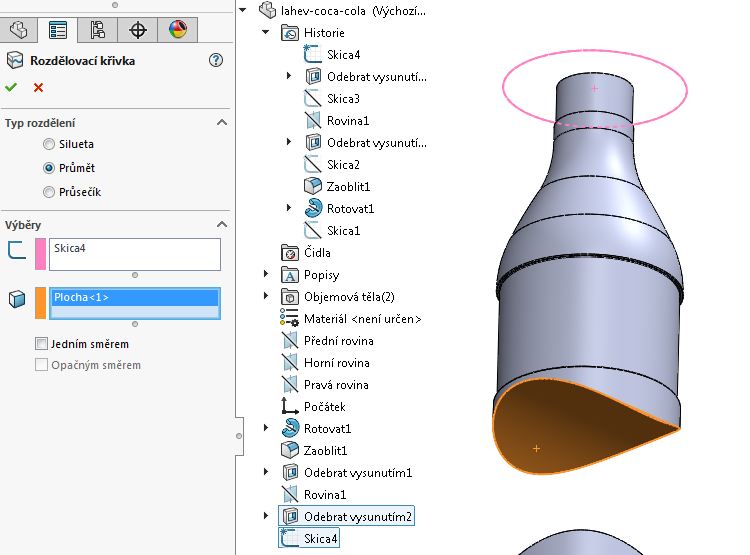Viewport: 750px width, 555px height.
Task: Collapse the lahev-coca-cola root node
Action: [x=243, y=10]
